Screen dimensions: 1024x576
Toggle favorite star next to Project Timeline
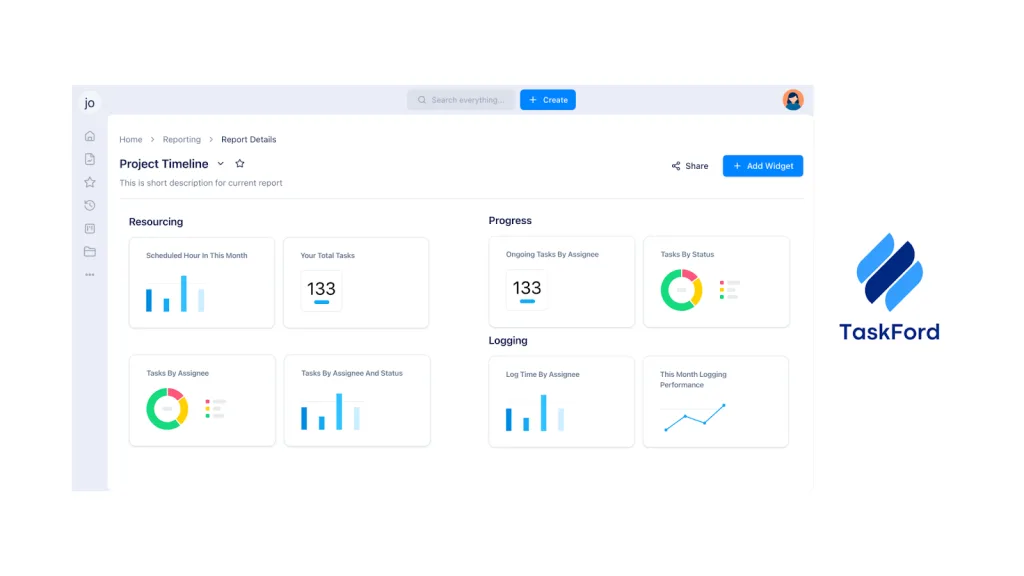(240, 164)
